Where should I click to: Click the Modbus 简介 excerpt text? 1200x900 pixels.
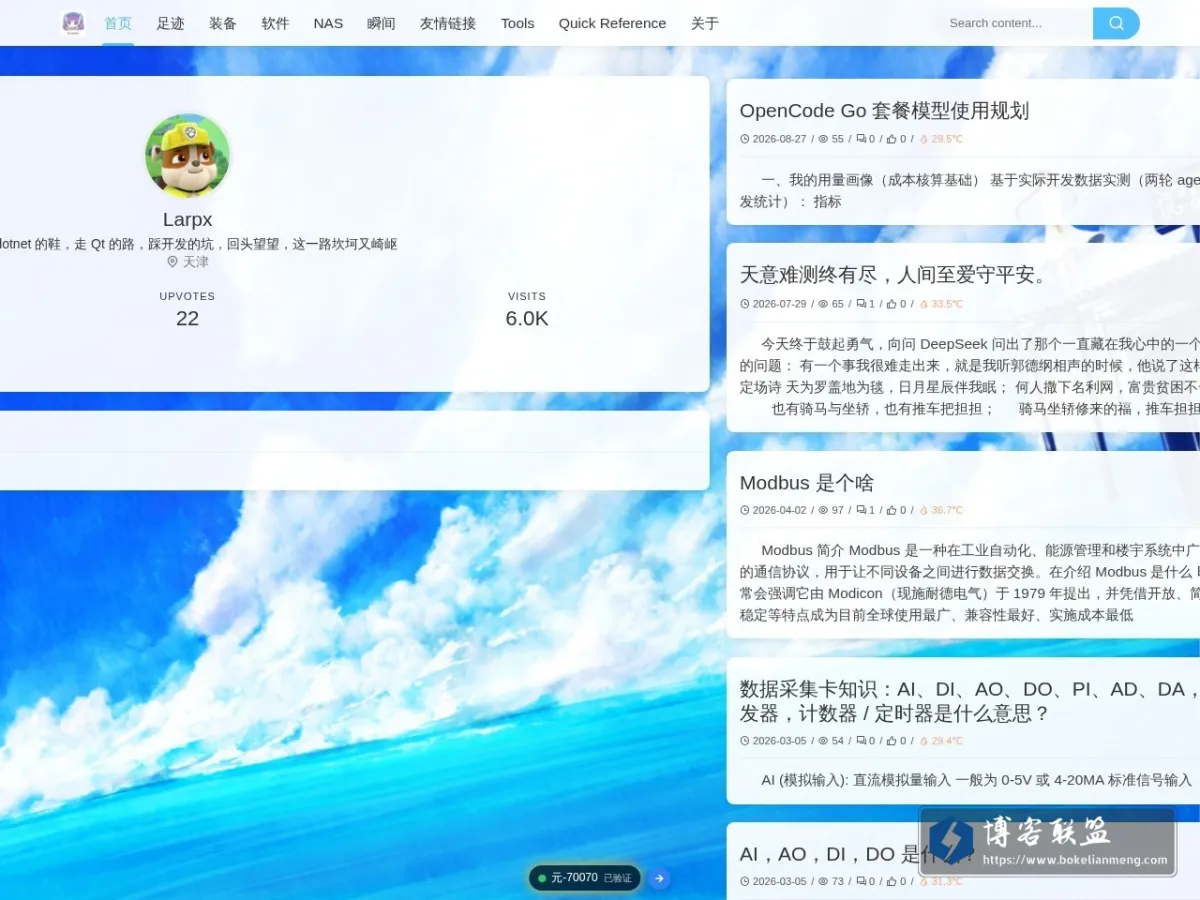coord(969,582)
